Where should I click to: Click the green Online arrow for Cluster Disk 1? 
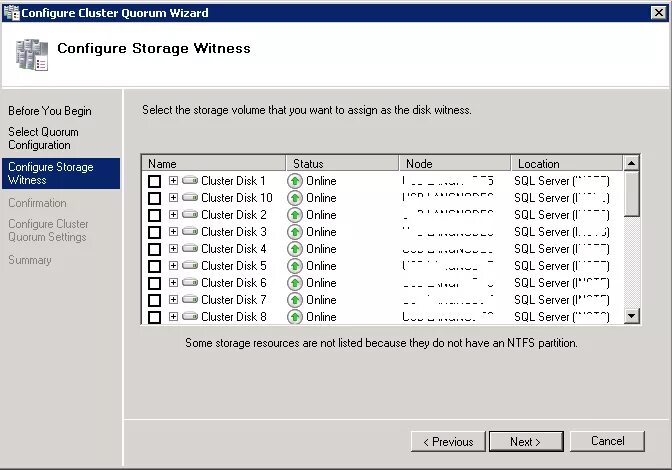click(295, 181)
